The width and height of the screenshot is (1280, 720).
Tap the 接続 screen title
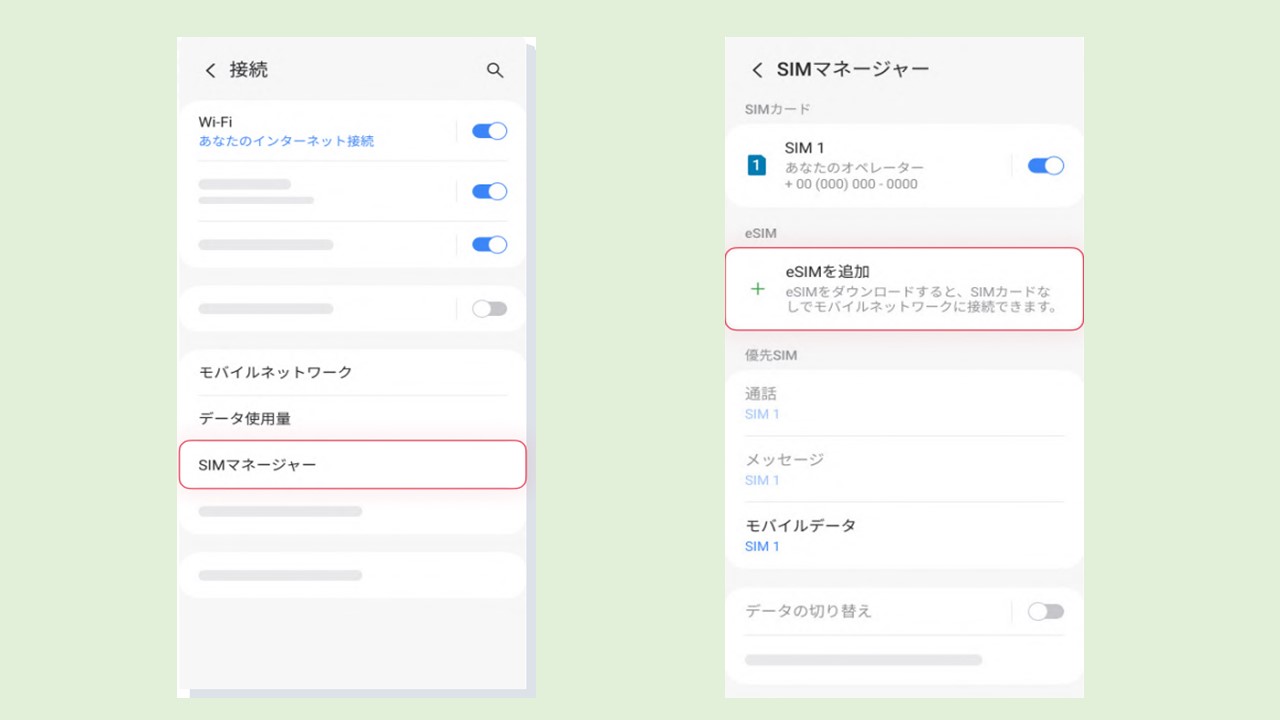(249, 70)
